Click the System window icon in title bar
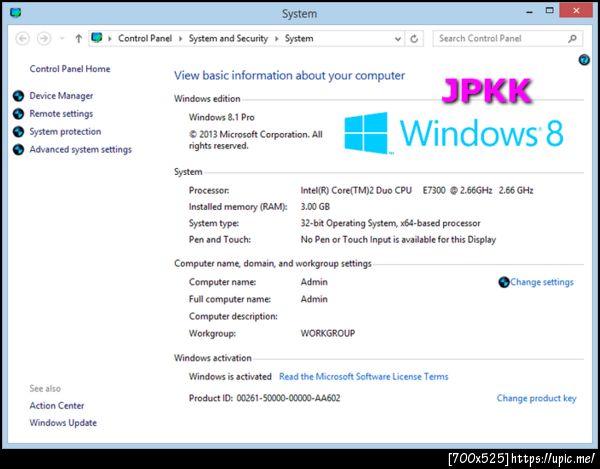This screenshot has width=600, height=469. (x=16, y=13)
